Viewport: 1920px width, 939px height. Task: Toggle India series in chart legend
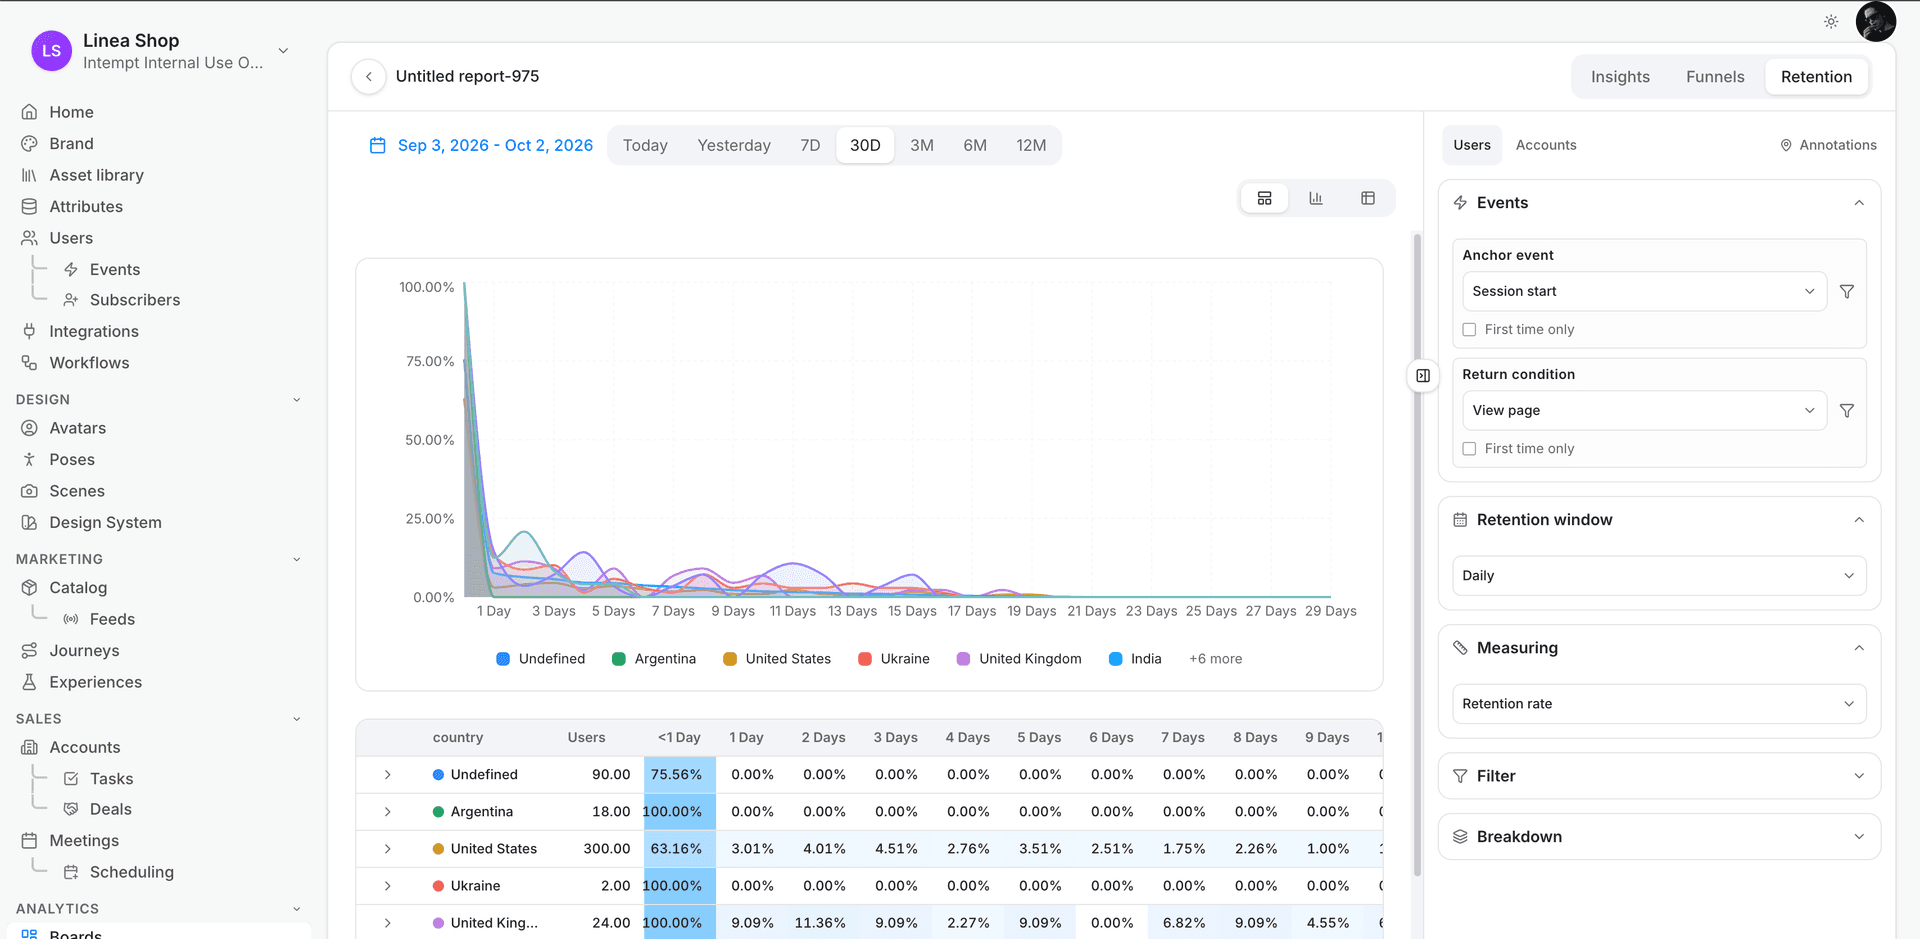1135,659
